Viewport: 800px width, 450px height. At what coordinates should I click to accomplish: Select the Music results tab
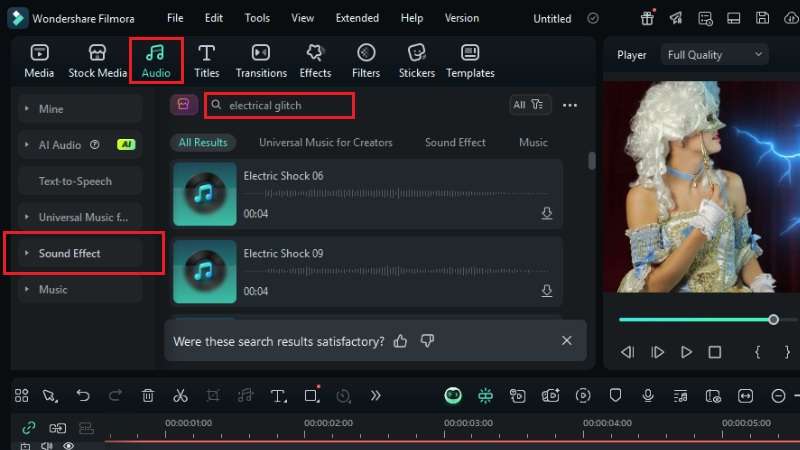(x=533, y=142)
